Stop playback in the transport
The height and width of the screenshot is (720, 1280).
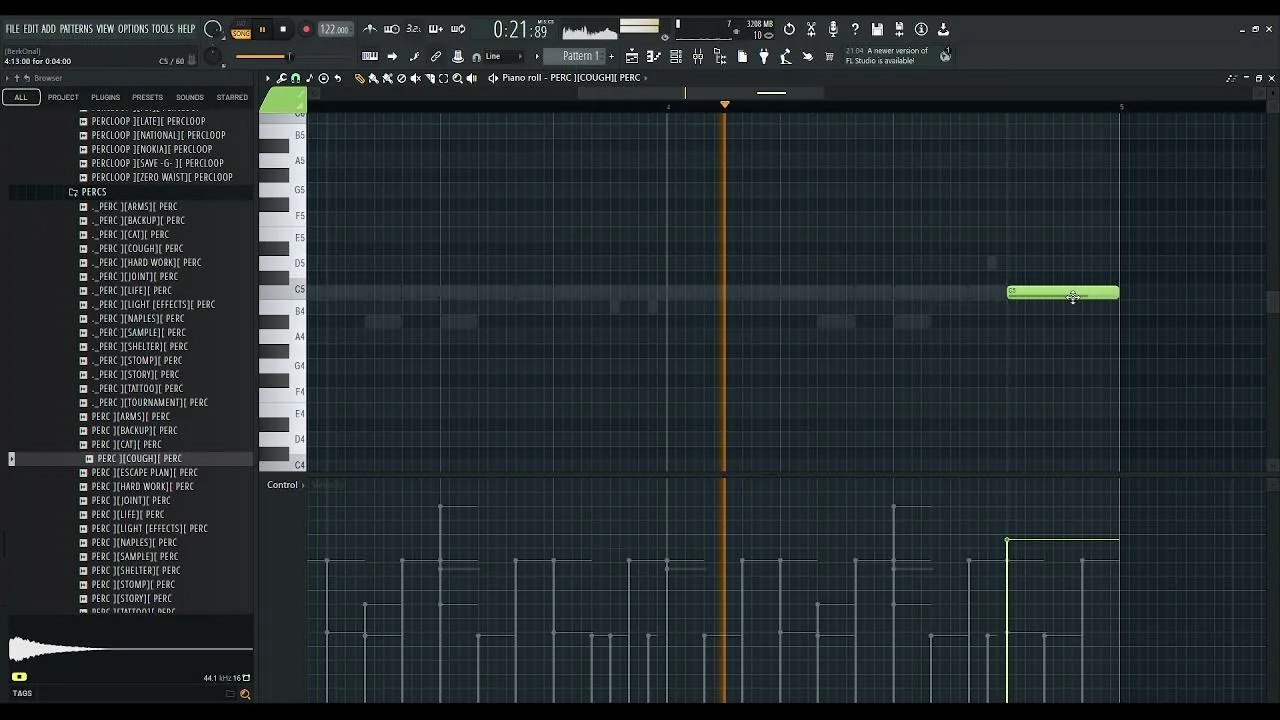(x=283, y=29)
